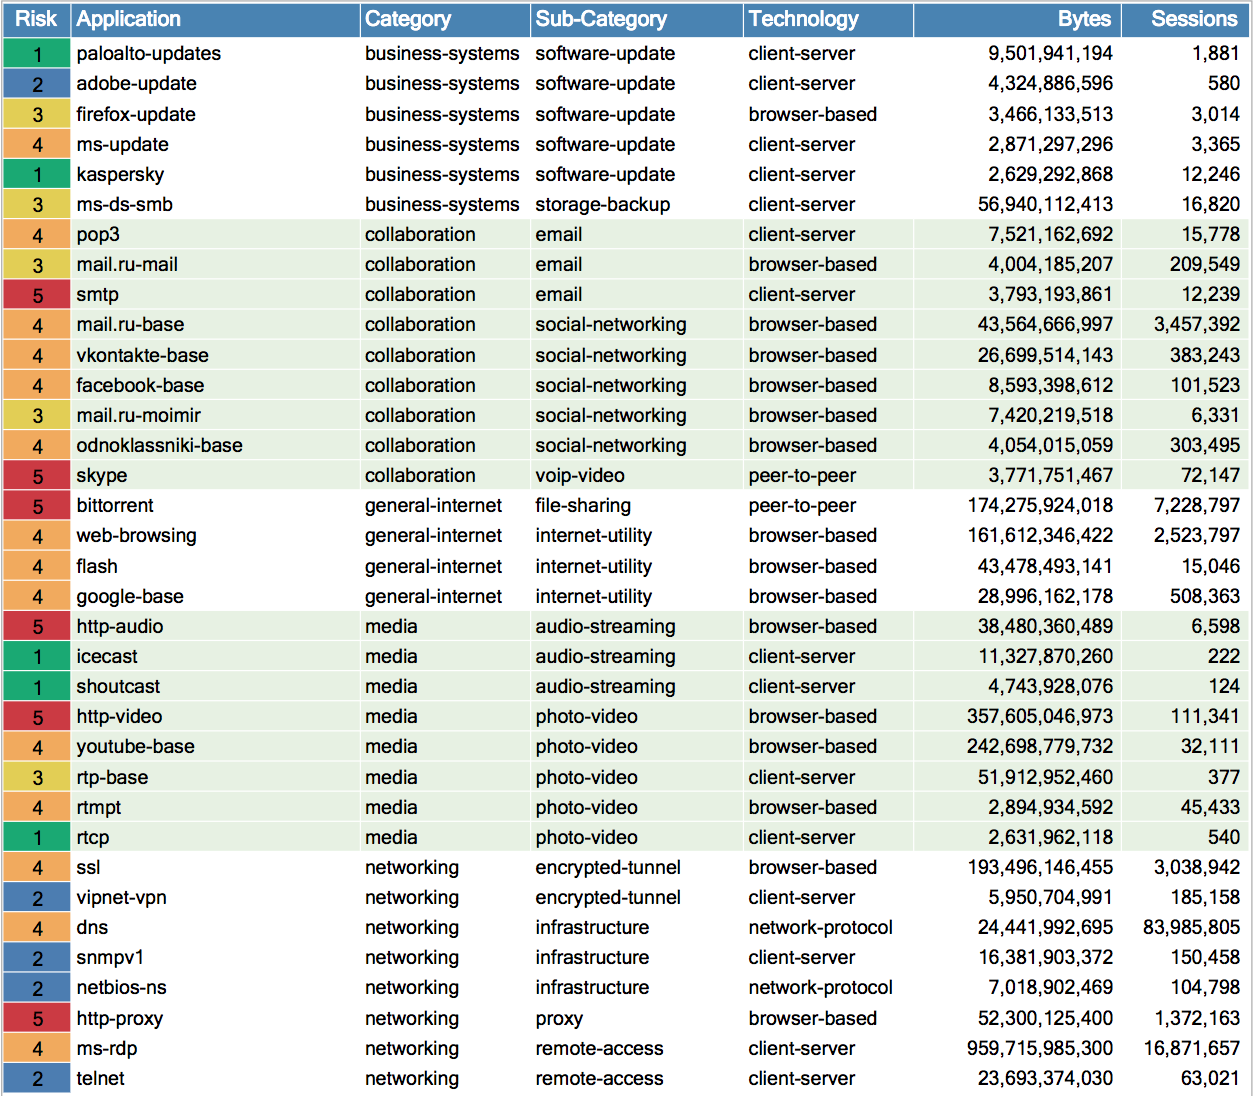This screenshot has width=1254, height=1096.
Task: Select the http-proxy application name
Action: click(119, 1018)
